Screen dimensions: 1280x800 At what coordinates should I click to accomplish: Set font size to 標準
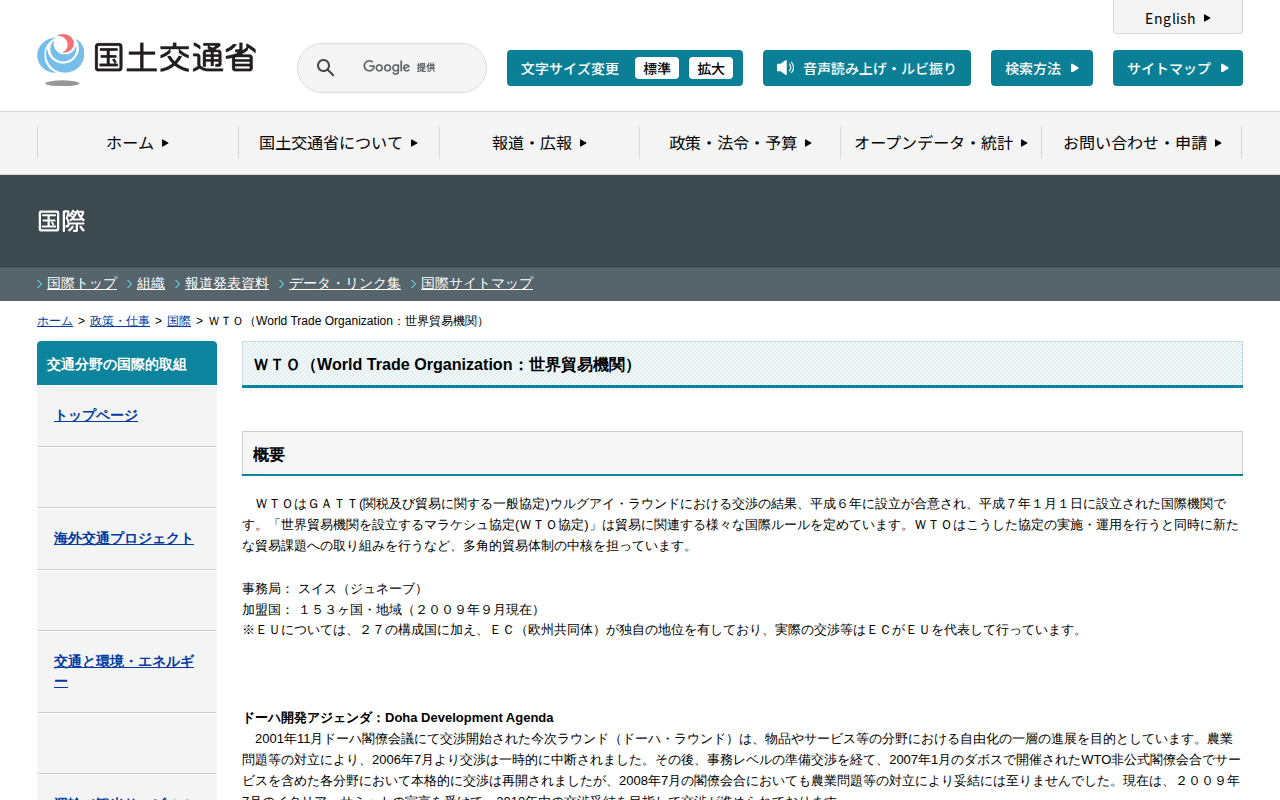tap(657, 68)
